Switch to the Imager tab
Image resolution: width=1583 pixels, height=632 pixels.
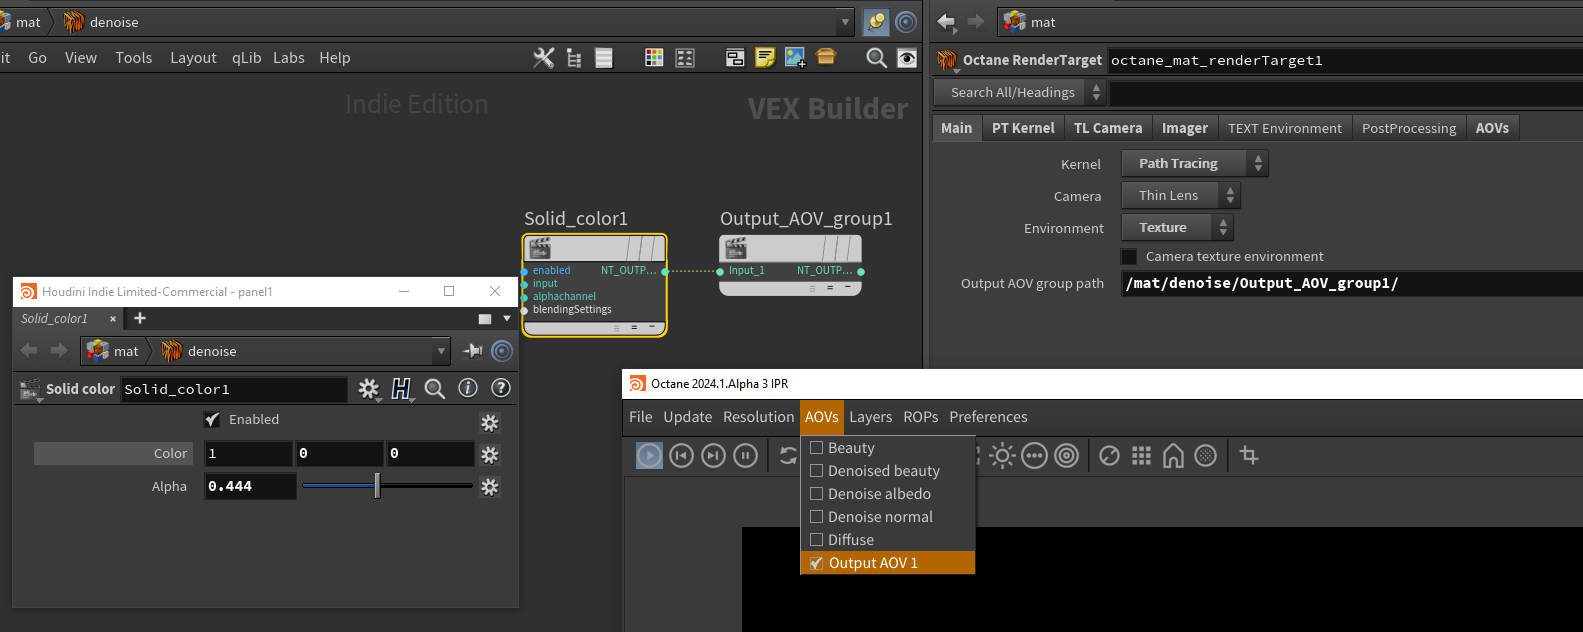tap(1185, 128)
